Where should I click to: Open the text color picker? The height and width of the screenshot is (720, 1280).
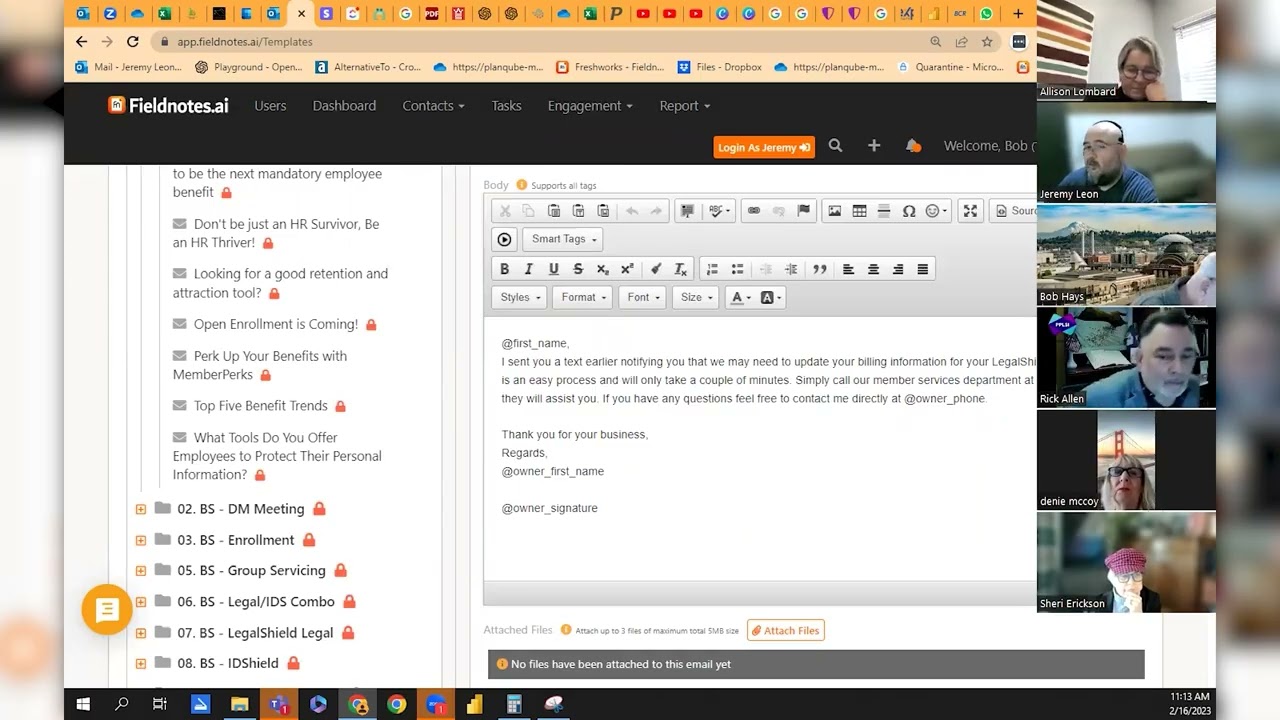click(x=740, y=297)
